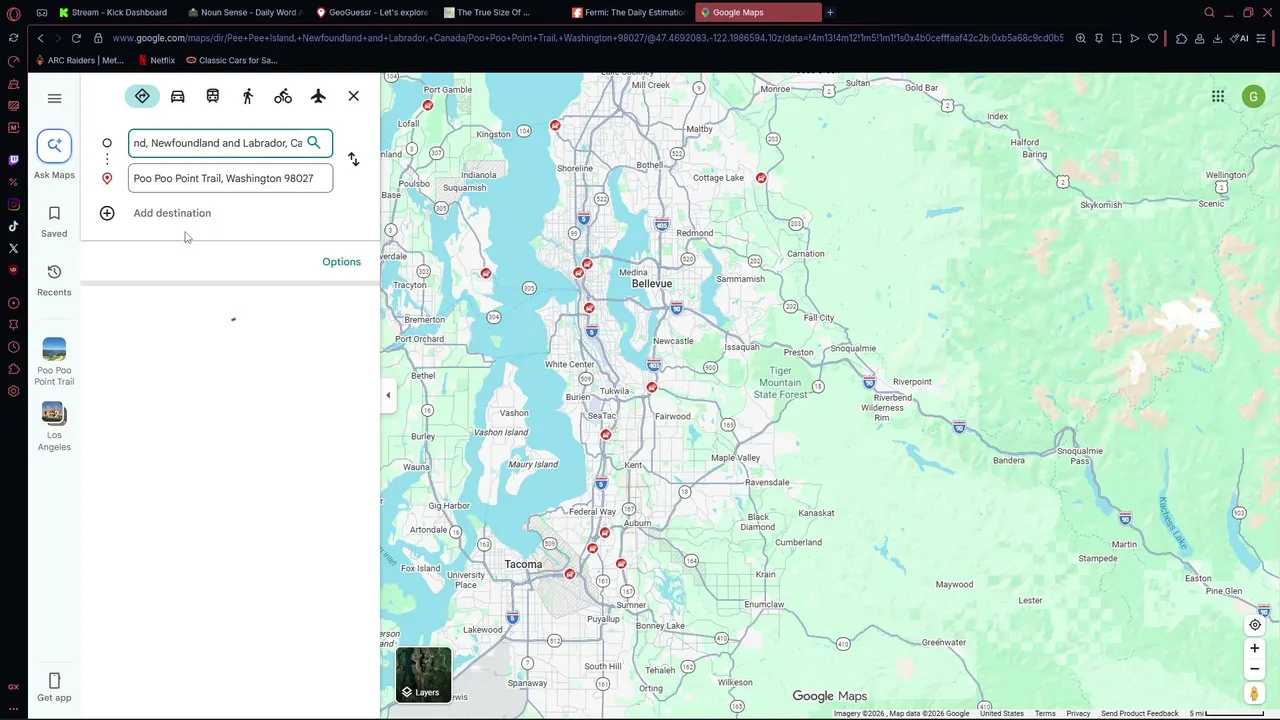Reload the current page
Screen dimensions: 1280x720
[76, 38]
